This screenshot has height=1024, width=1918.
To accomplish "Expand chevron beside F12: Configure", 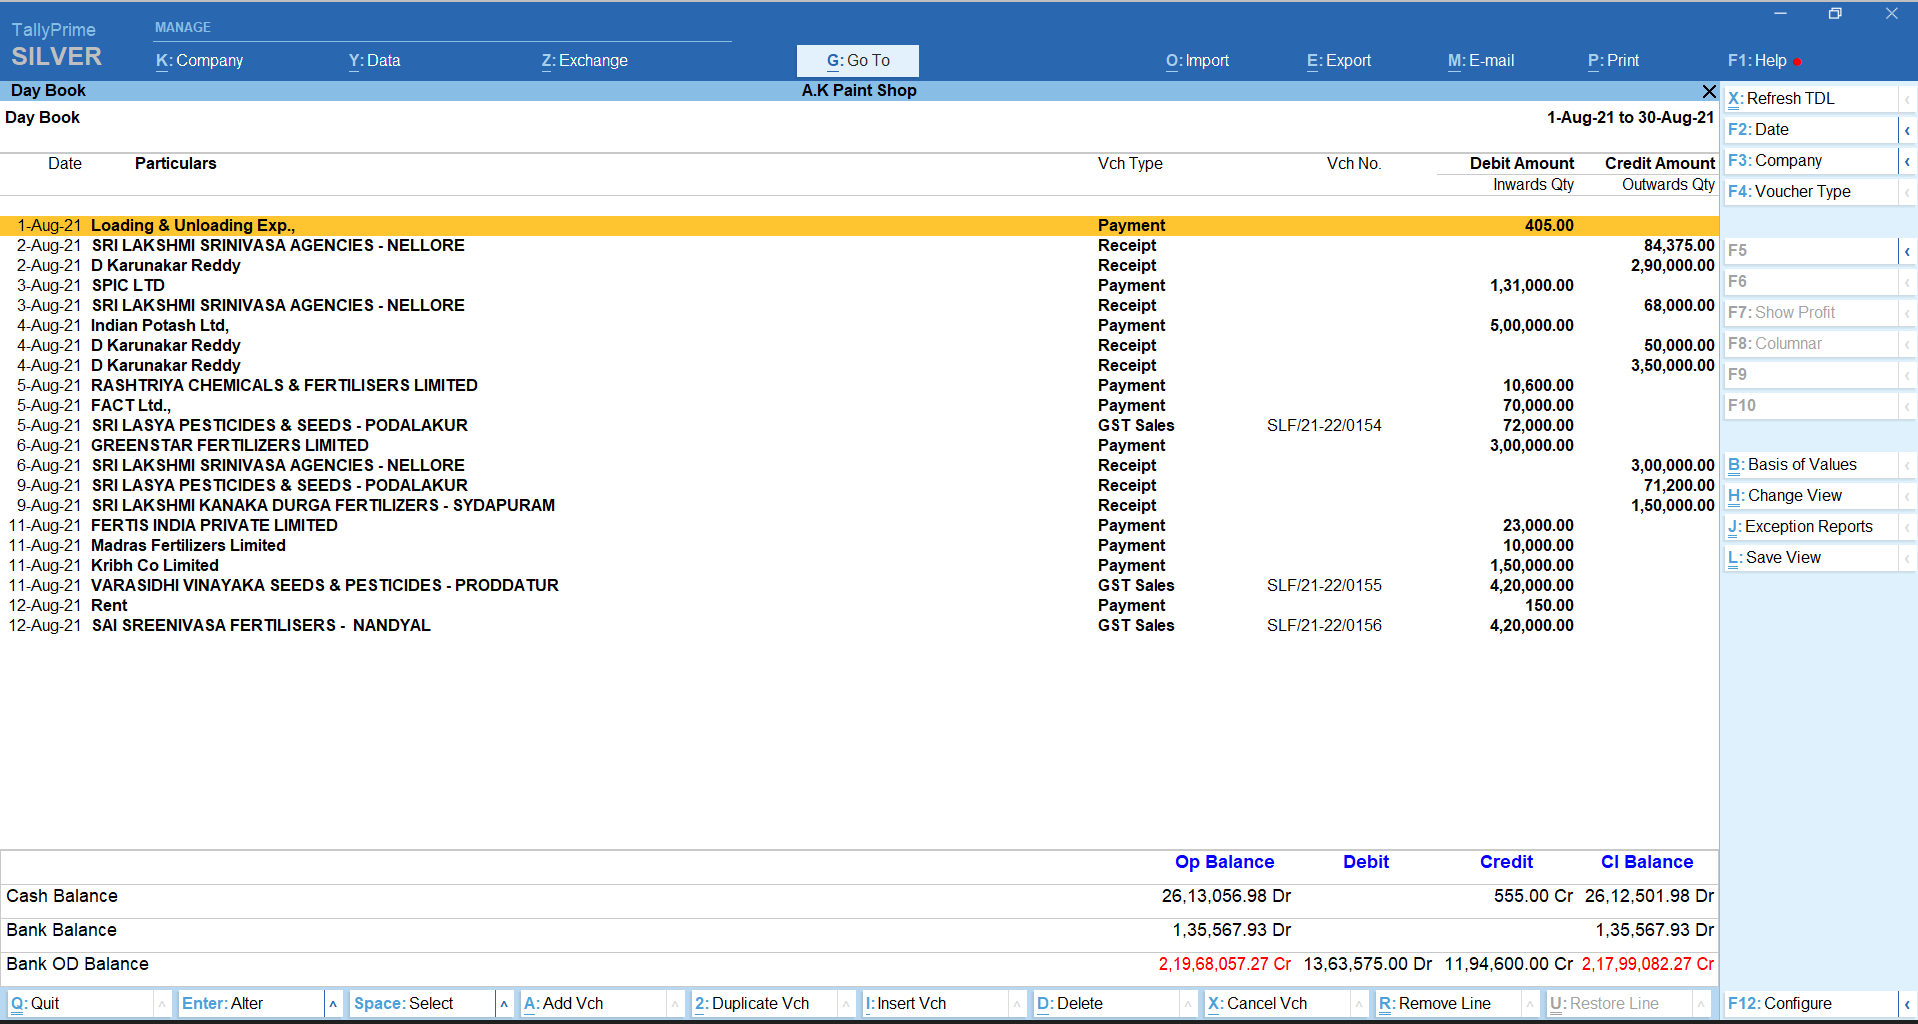I will point(1907,1004).
